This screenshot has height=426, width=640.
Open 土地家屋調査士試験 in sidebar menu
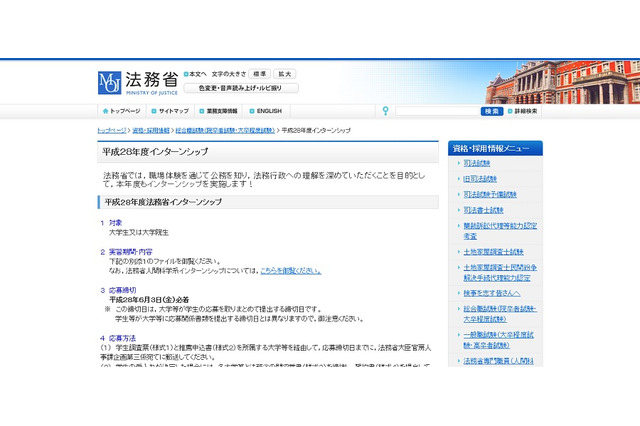[x=493, y=252]
